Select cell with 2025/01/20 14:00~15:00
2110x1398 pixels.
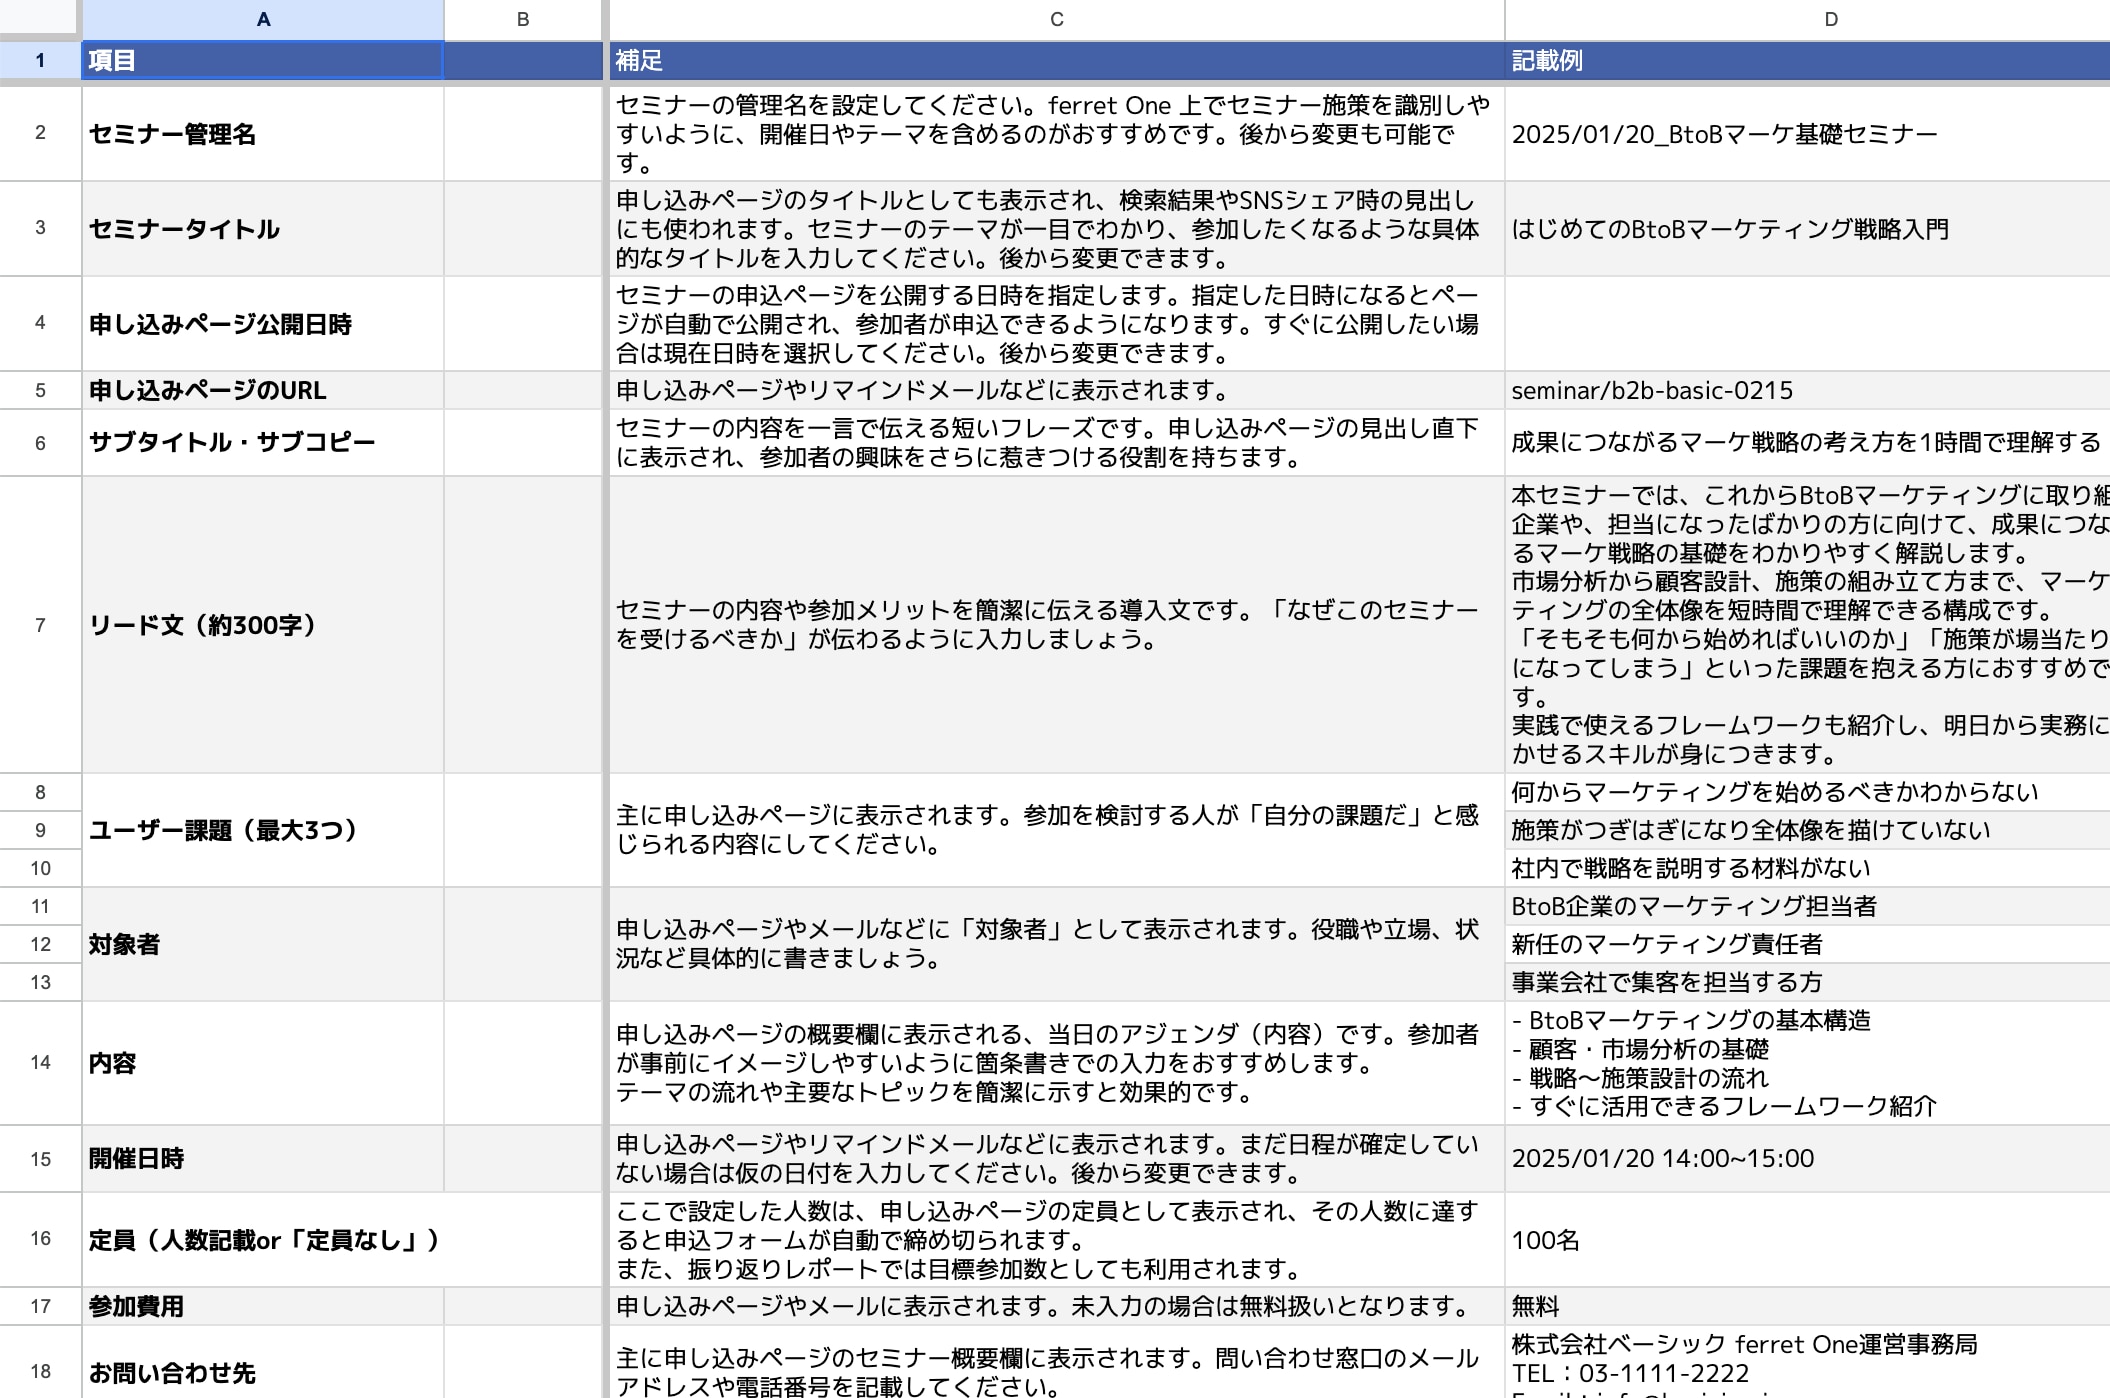[1806, 1158]
